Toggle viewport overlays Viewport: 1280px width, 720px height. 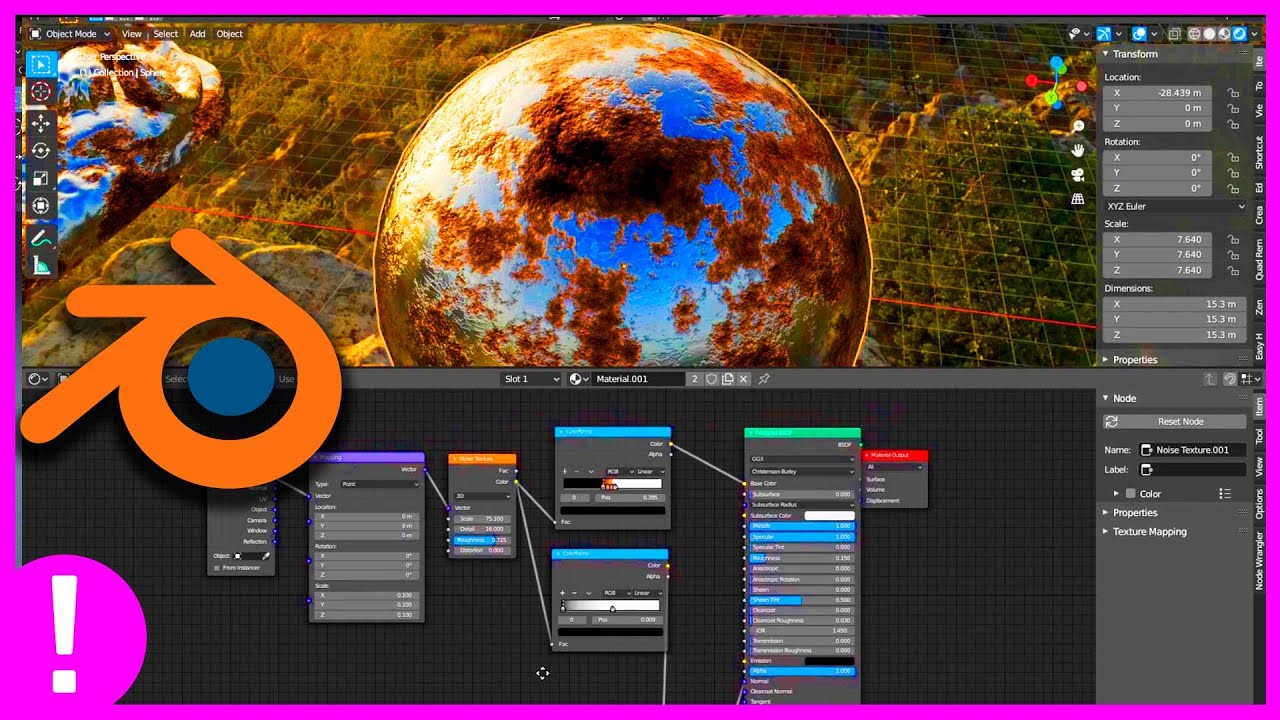1138,34
